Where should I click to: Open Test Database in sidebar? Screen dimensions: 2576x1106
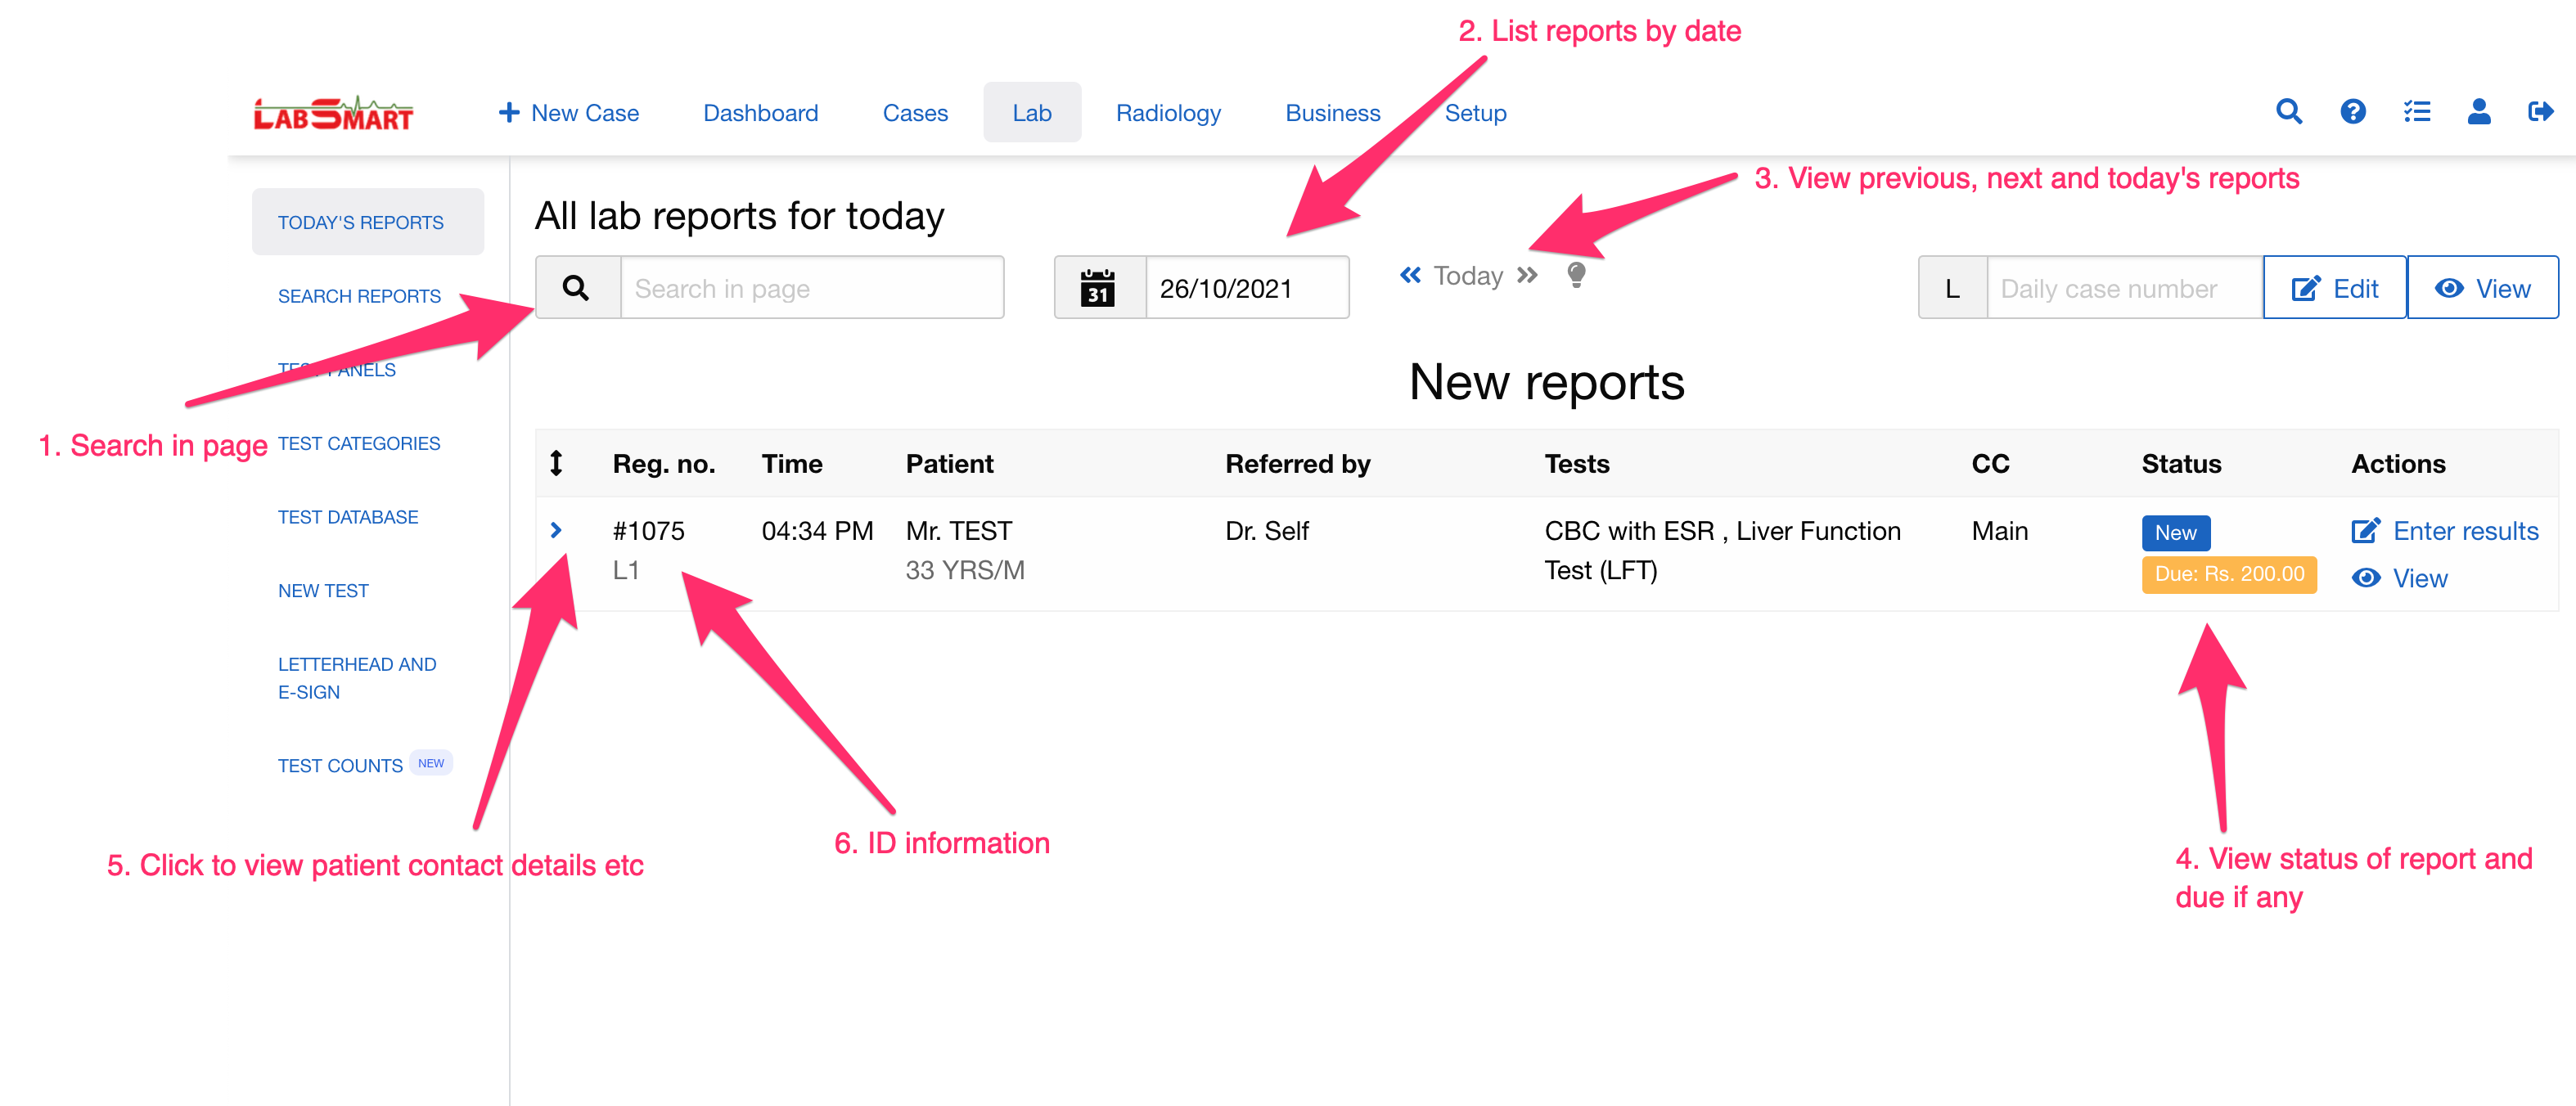[x=348, y=517]
